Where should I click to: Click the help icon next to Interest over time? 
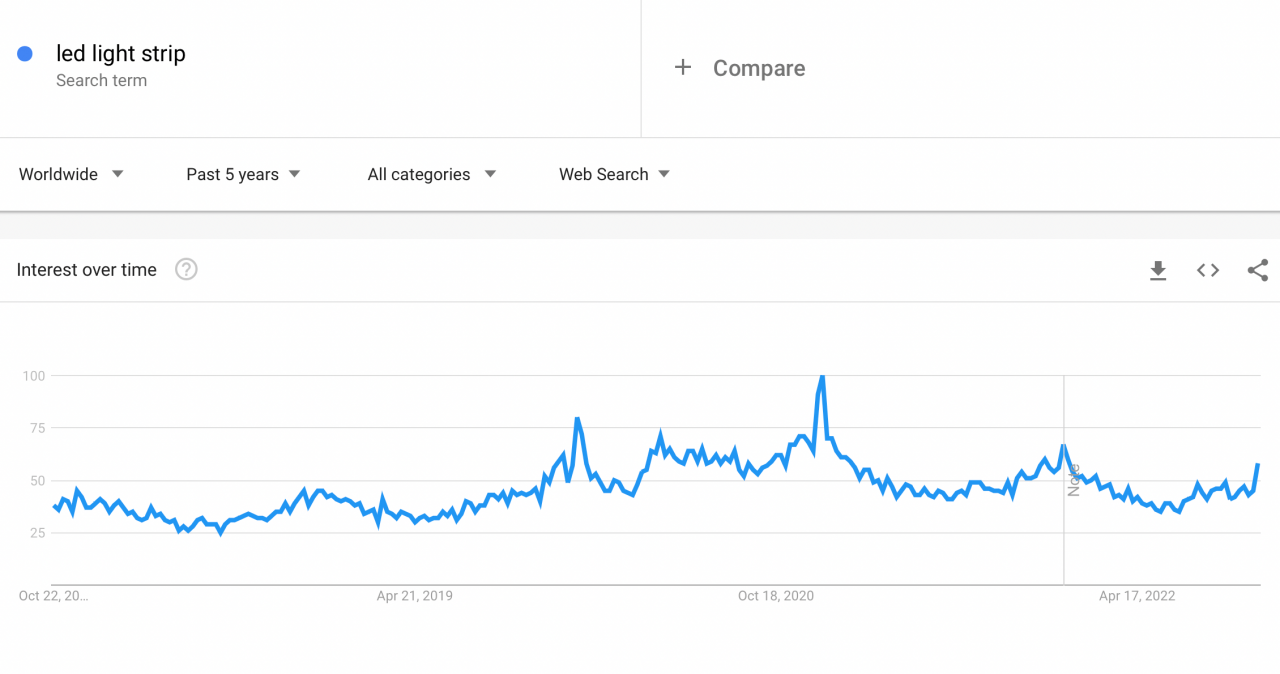(186, 269)
